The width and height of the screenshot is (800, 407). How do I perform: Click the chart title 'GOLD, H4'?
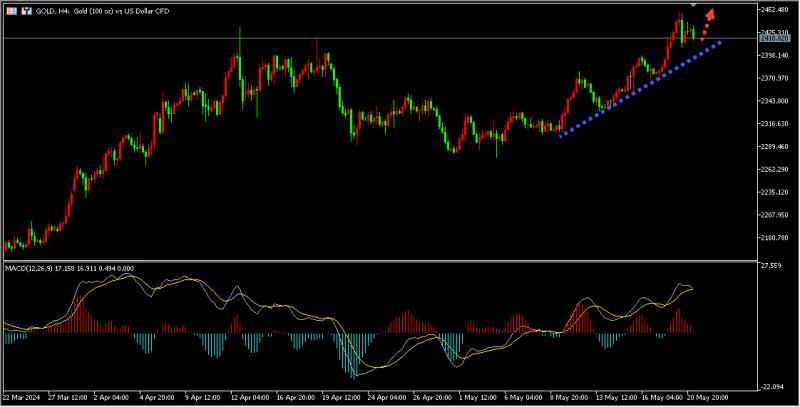[53, 11]
